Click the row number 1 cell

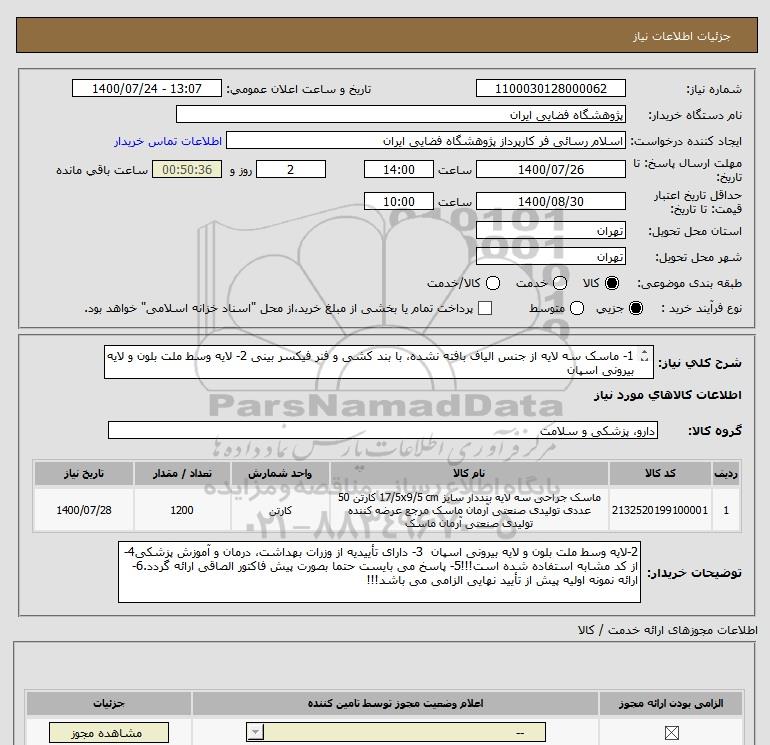(725, 510)
